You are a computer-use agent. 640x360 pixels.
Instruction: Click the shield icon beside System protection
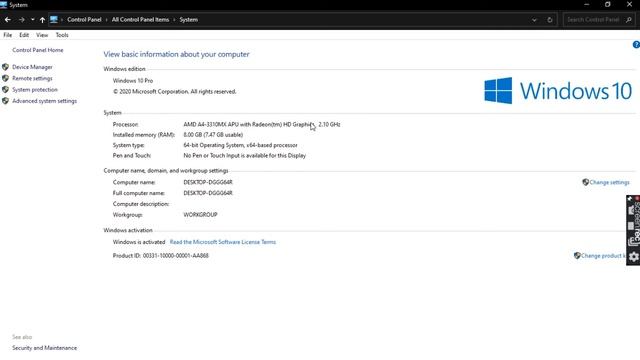pos(5,90)
